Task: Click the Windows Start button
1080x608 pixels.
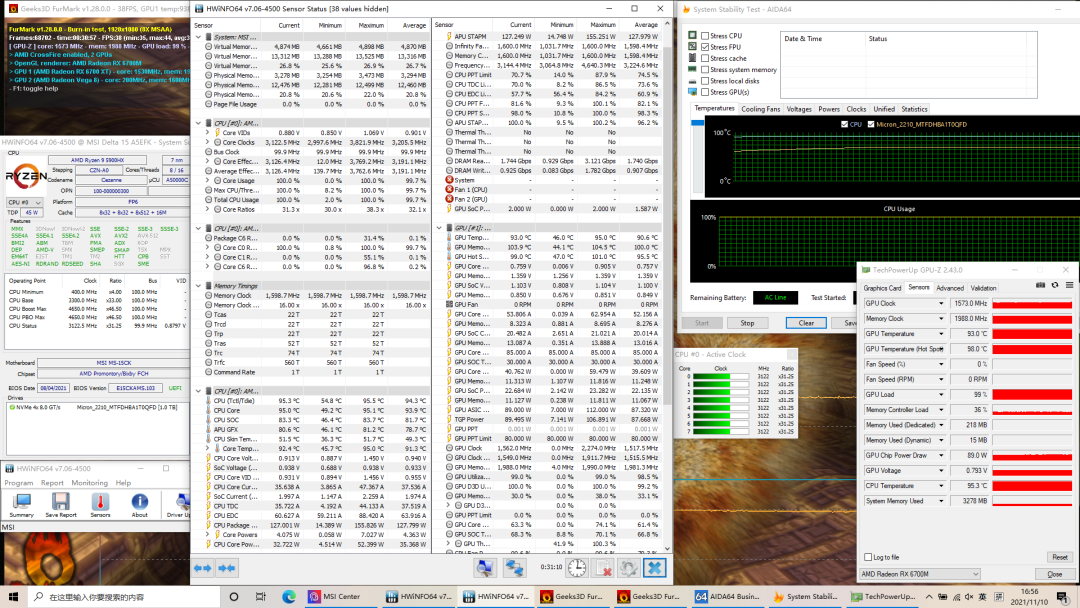Action: click(13, 597)
